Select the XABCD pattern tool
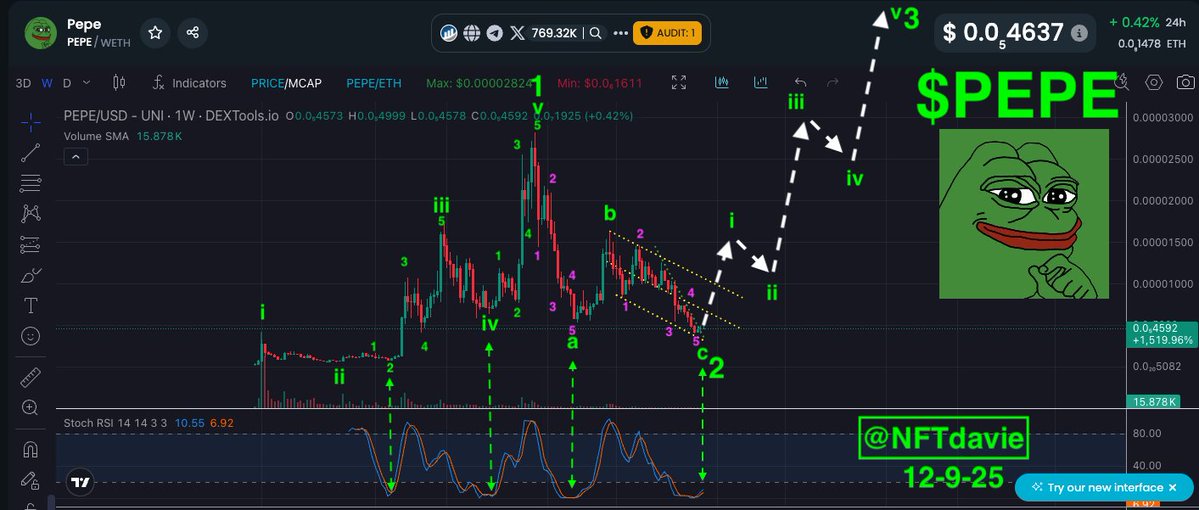 pos(31,213)
